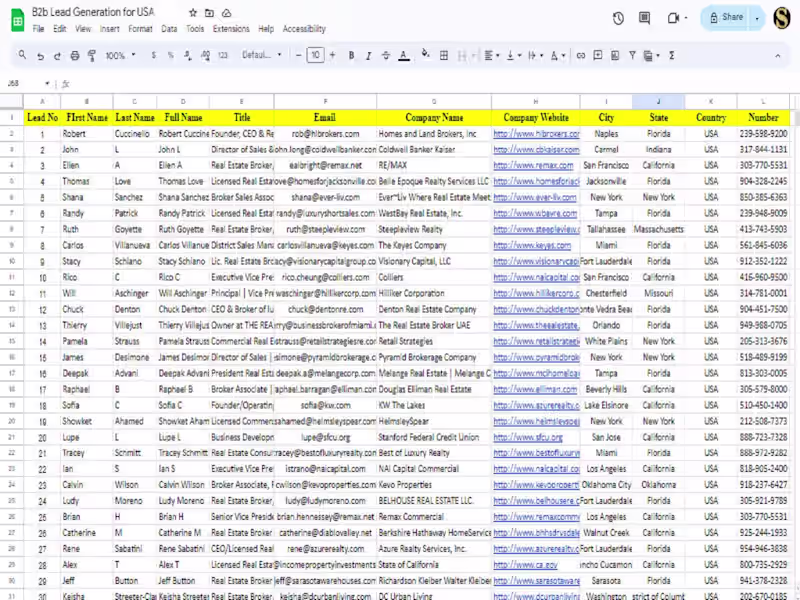Open the View menu
The image size is (800, 600).
(x=83, y=29)
